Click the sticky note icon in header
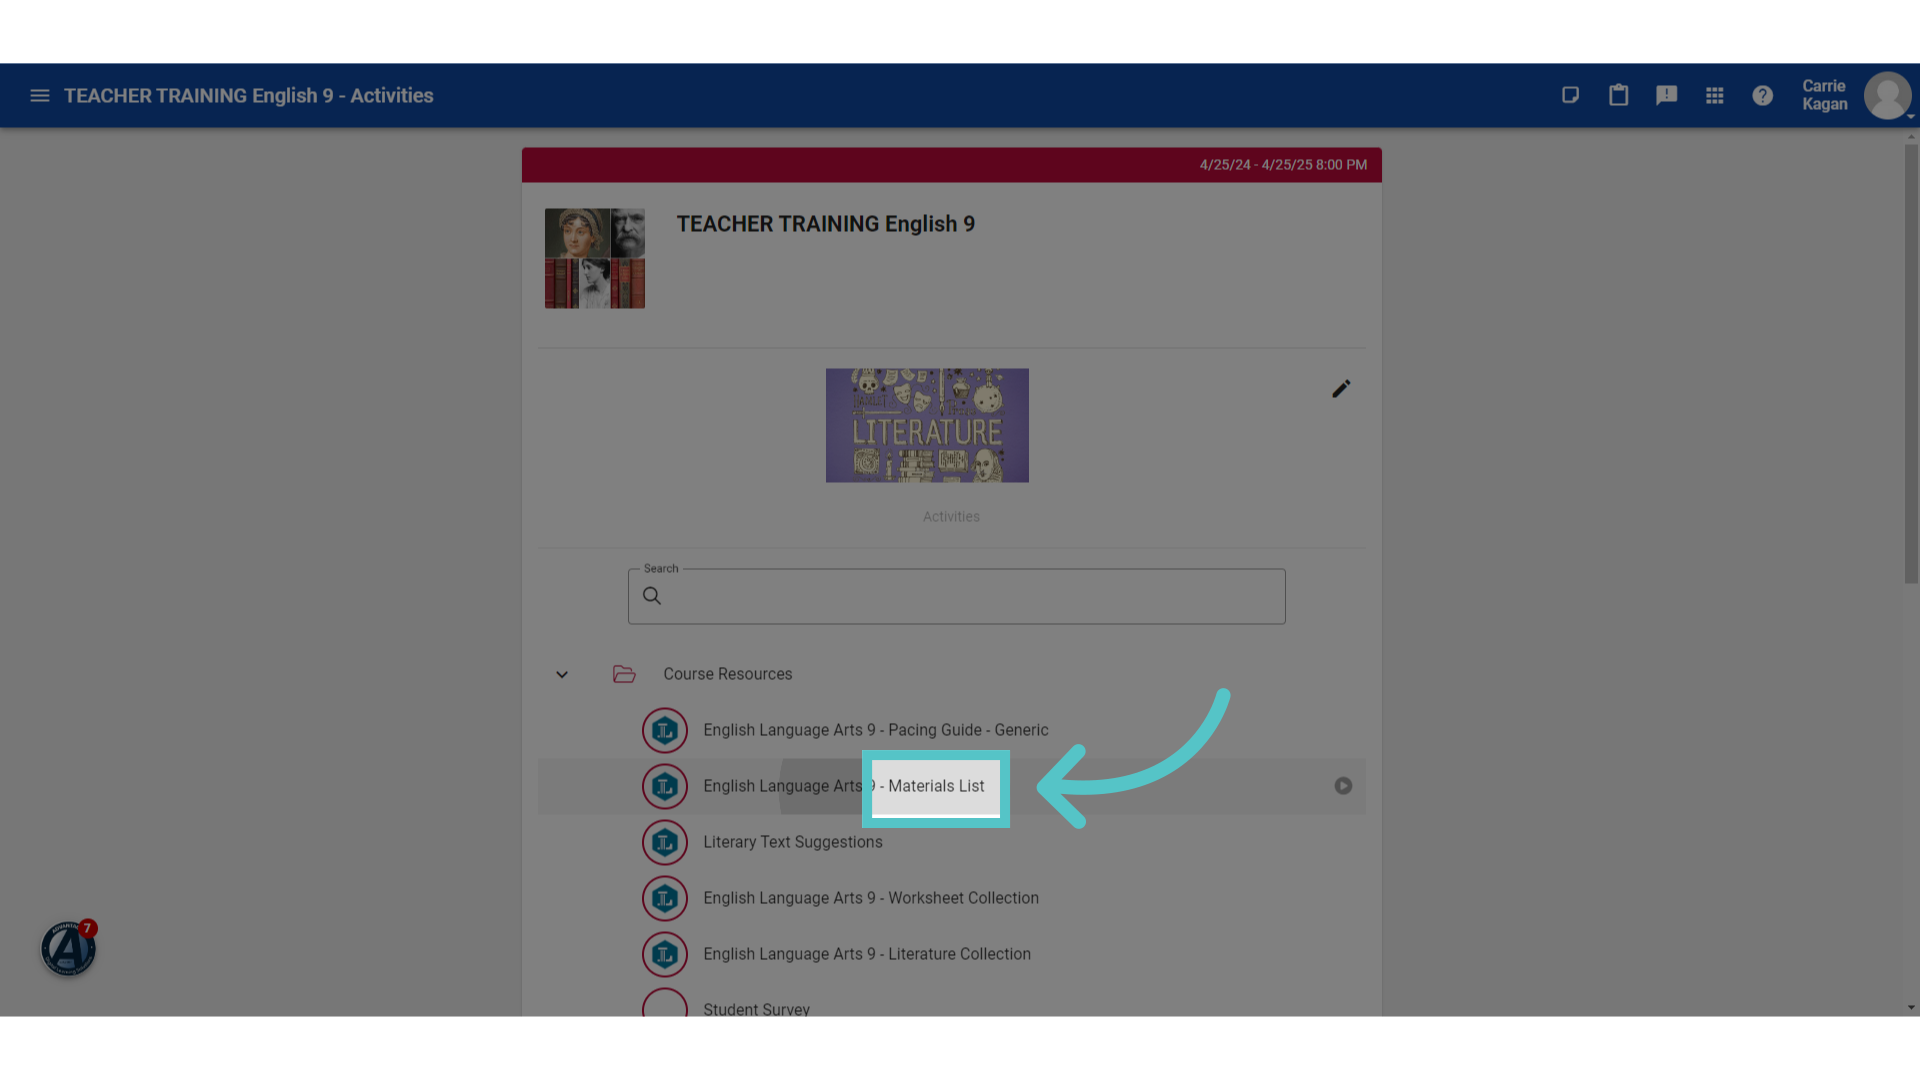 click(1570, 95)
